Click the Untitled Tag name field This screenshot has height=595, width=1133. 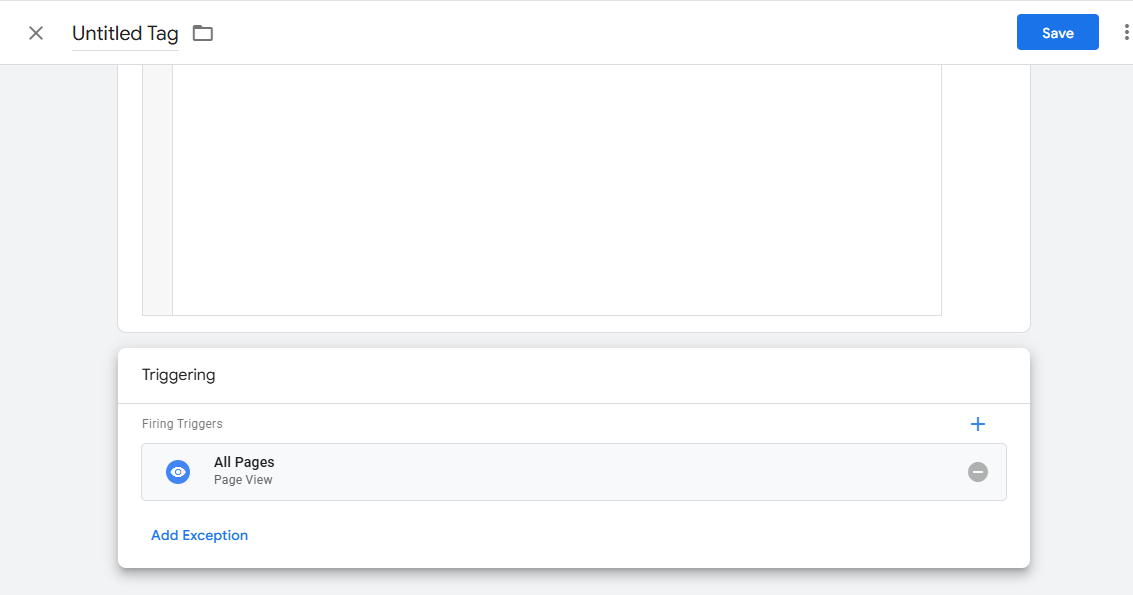click(x=125, y=33)
